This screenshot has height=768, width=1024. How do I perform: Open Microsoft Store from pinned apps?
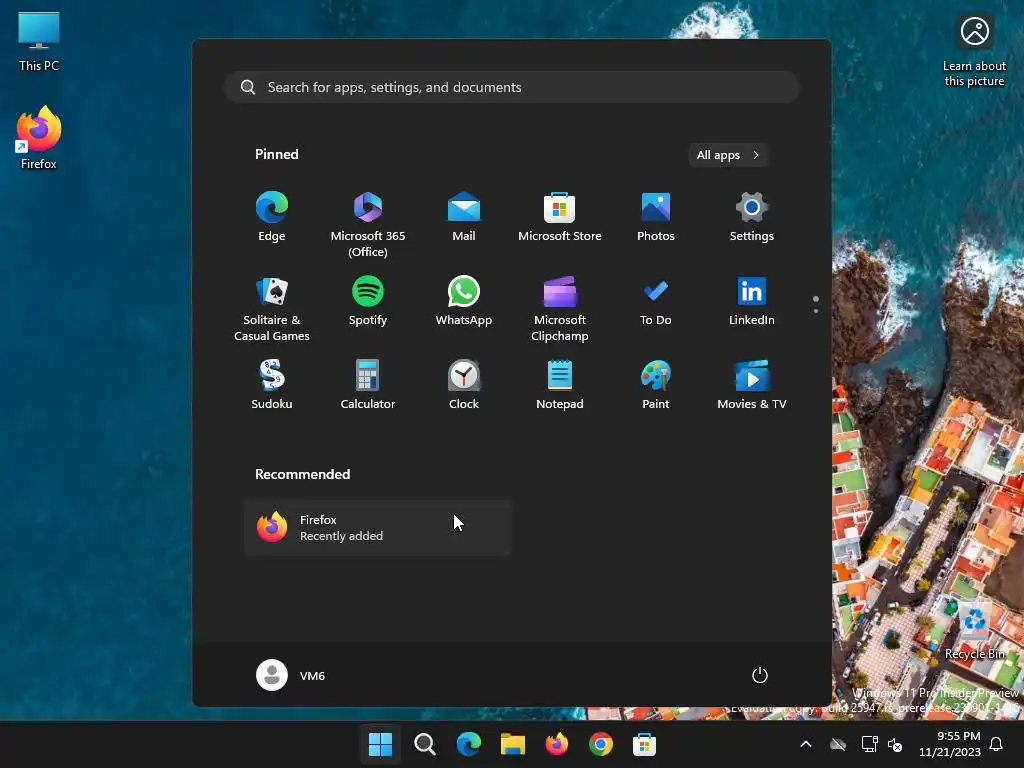click(x=560, y=217)
